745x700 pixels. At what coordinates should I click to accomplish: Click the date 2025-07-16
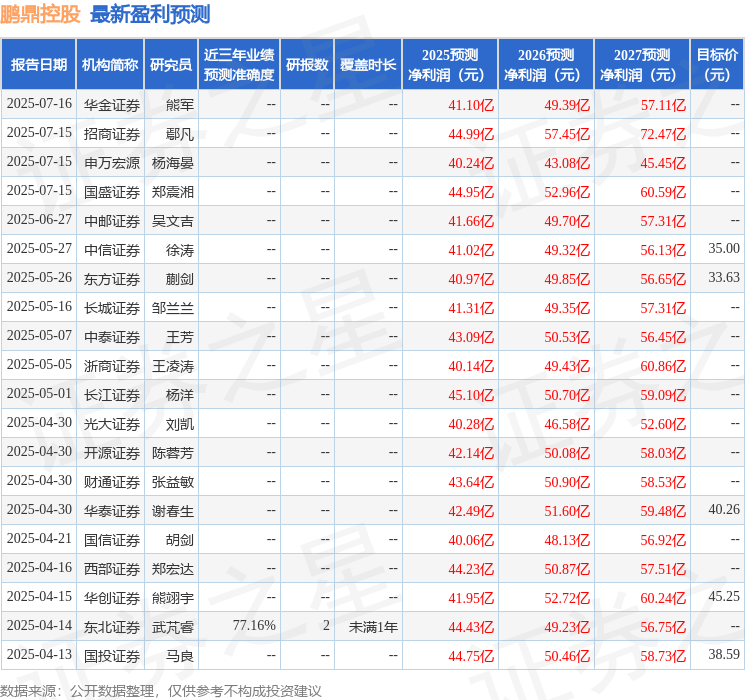pos(39,104)
